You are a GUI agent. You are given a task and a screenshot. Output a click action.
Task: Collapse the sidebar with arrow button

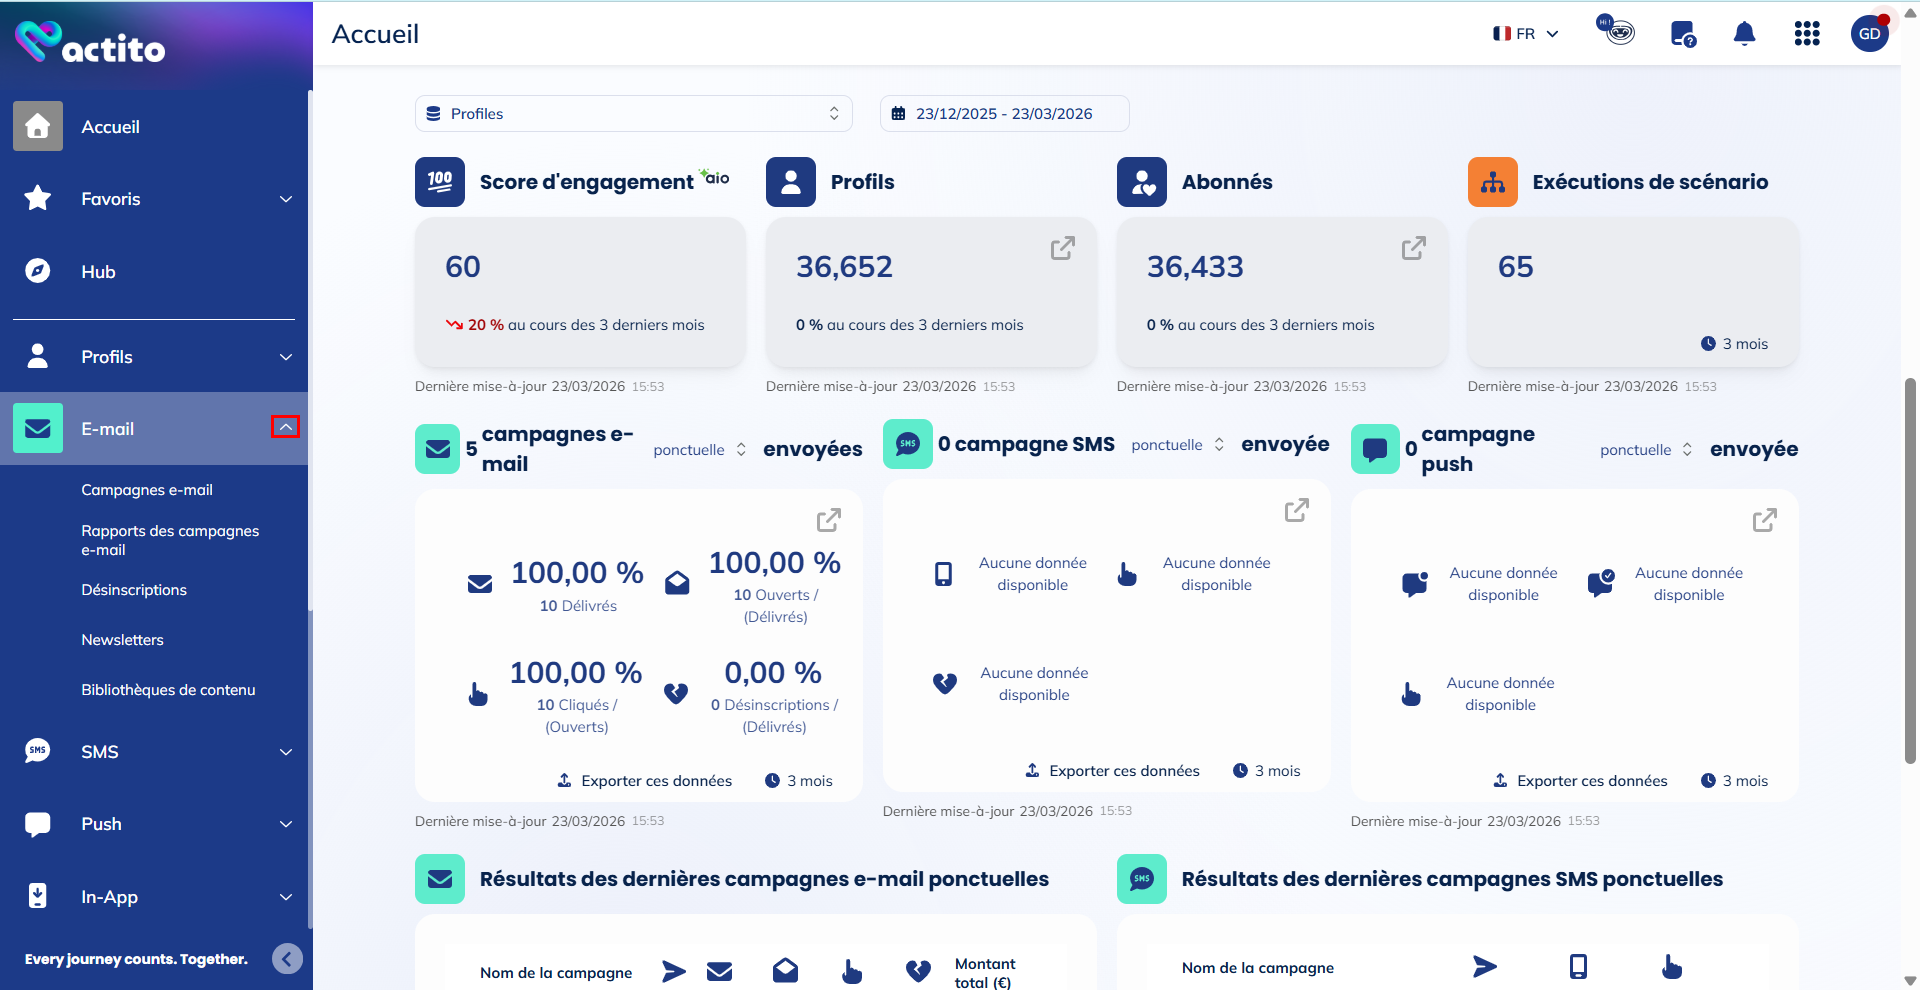click(x=287, y=959)
